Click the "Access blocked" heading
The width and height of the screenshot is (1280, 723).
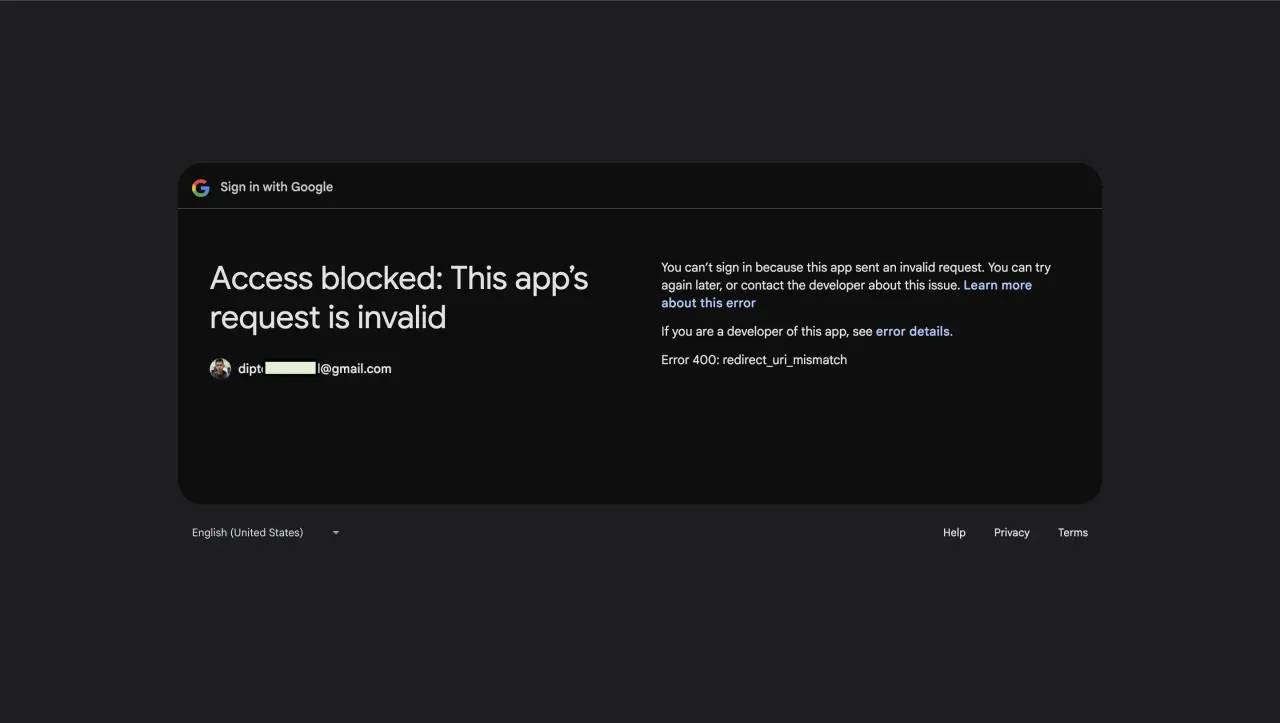398,297
